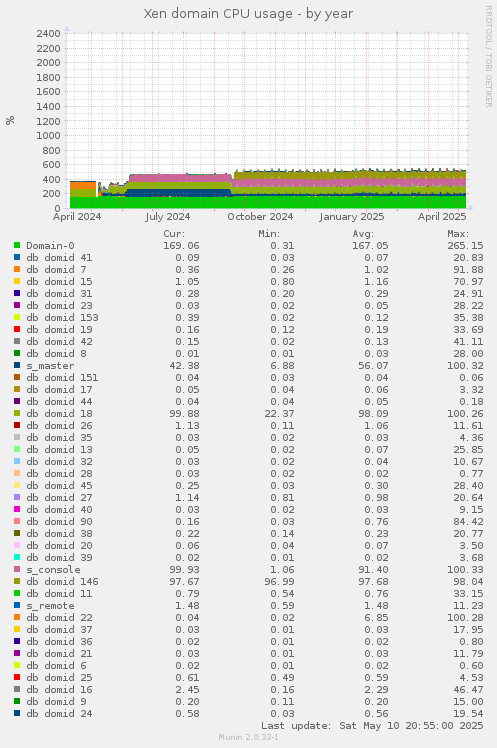Image resolution: width=497 pixels, height=748 pixels.
Task: Click the db domid 18 current value '99.88'
Action: (184, 414)
